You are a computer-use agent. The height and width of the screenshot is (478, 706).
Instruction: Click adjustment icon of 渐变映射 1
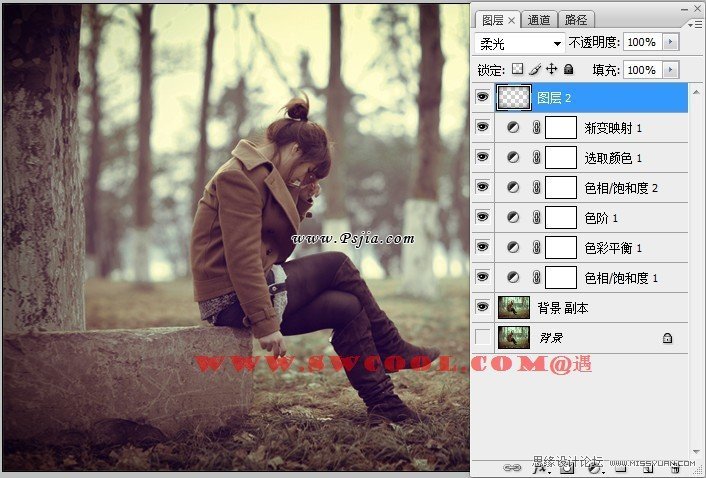pyautogui.click(x=513, y=128)
